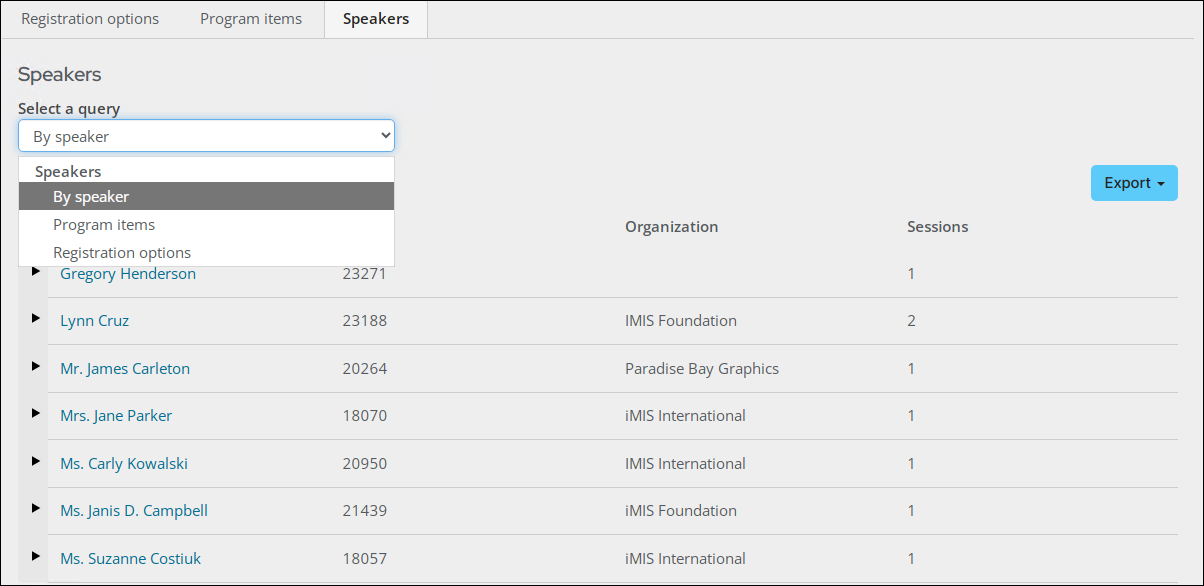Expand the Mrs. Jane Parker row arrow
The height and width of the screenshot is (586, 1204).
pyautogui.click(x=36, y=413)
